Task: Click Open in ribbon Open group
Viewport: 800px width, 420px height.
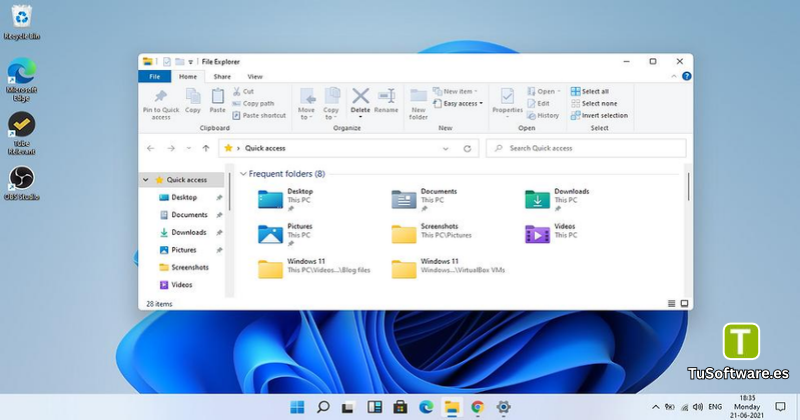Action: click(543, 91)
